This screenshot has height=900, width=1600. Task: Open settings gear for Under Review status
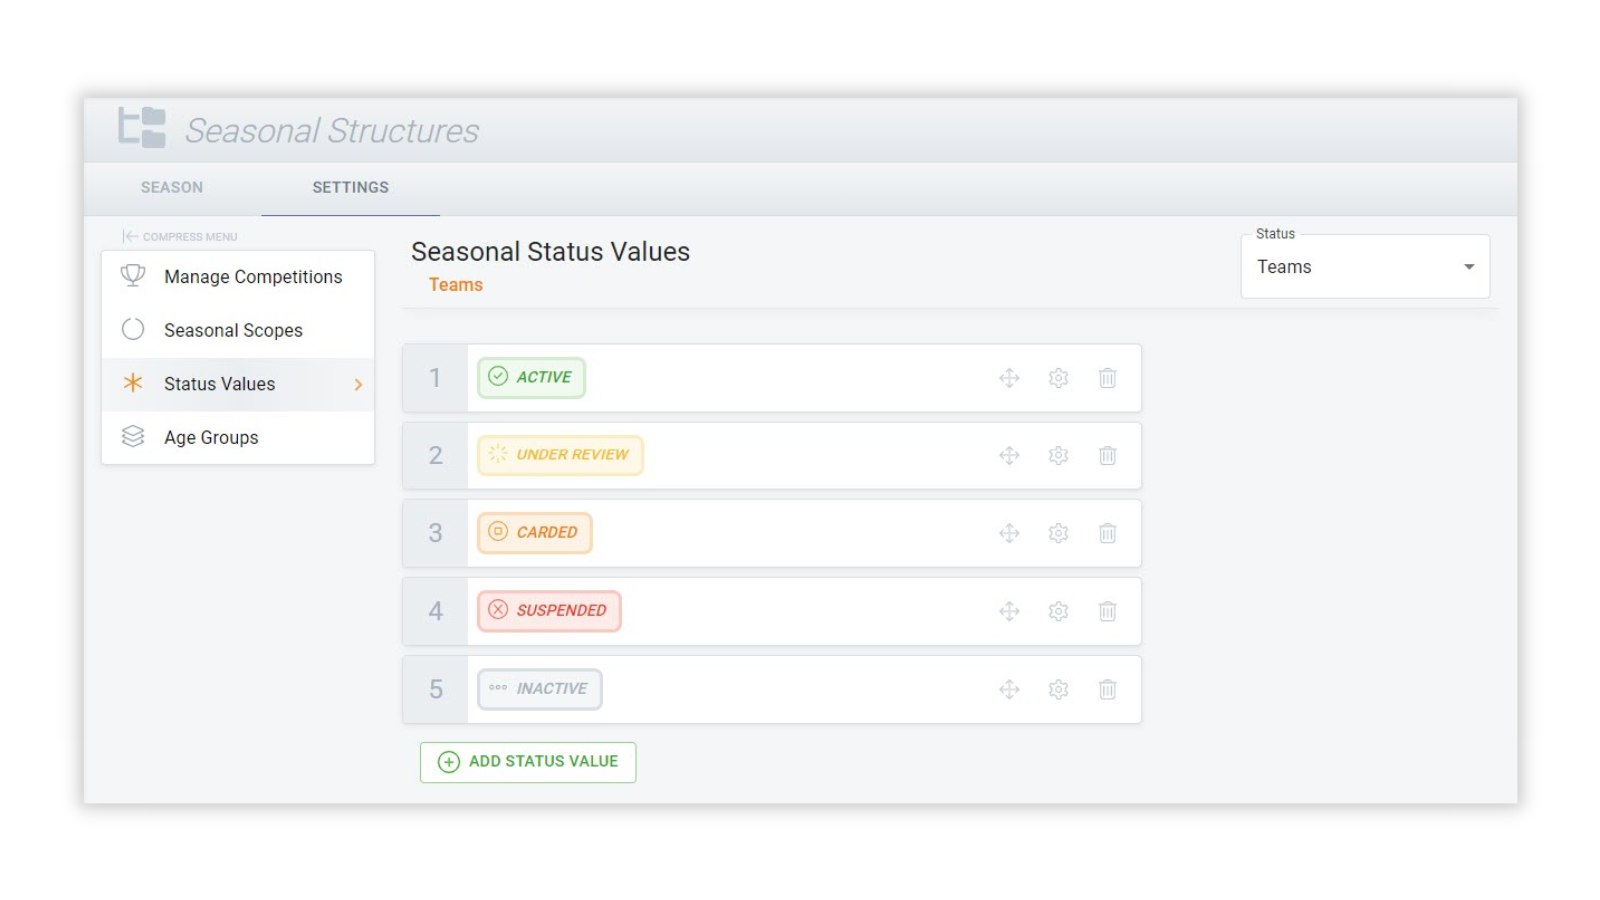[x=1058, y=456]
